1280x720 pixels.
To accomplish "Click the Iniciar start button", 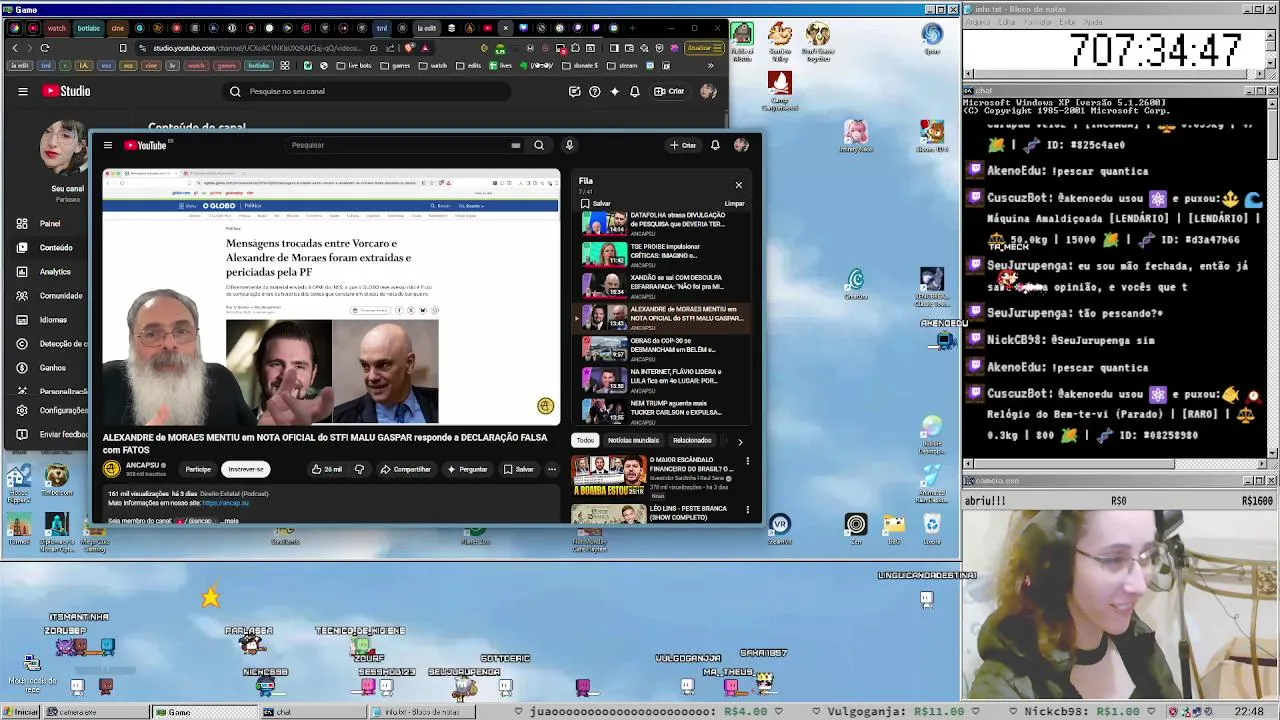I will click(22, 712).
